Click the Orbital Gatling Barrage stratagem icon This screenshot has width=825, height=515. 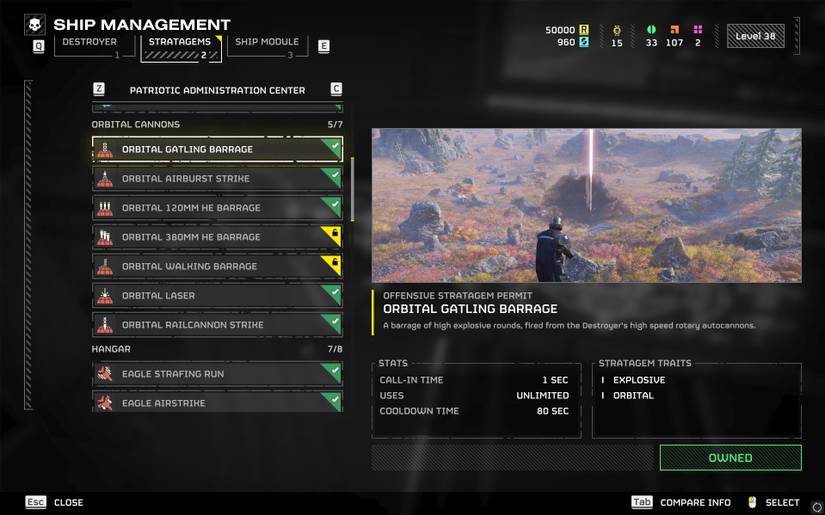(x=105, y=149)
